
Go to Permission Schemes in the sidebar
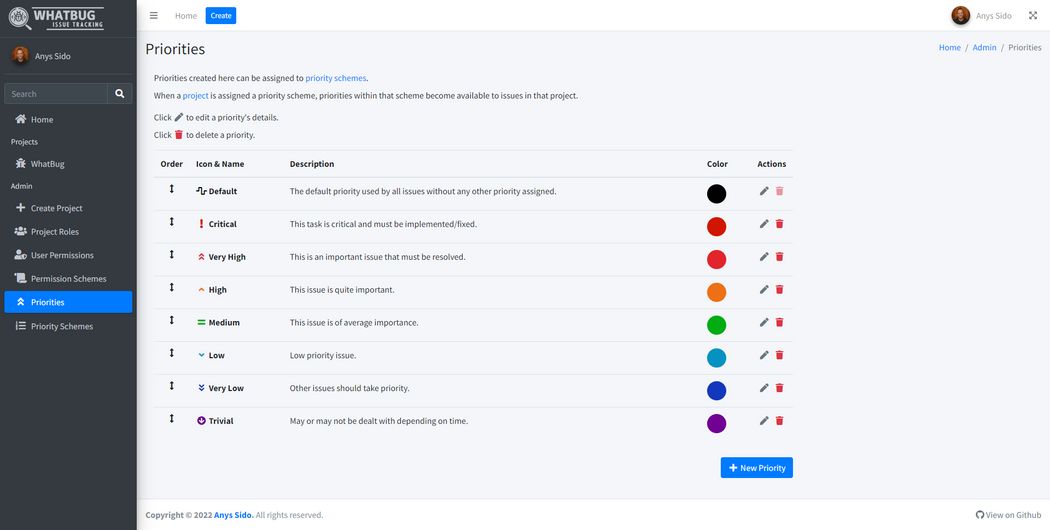pyautogui.click(x=68, y=279)
